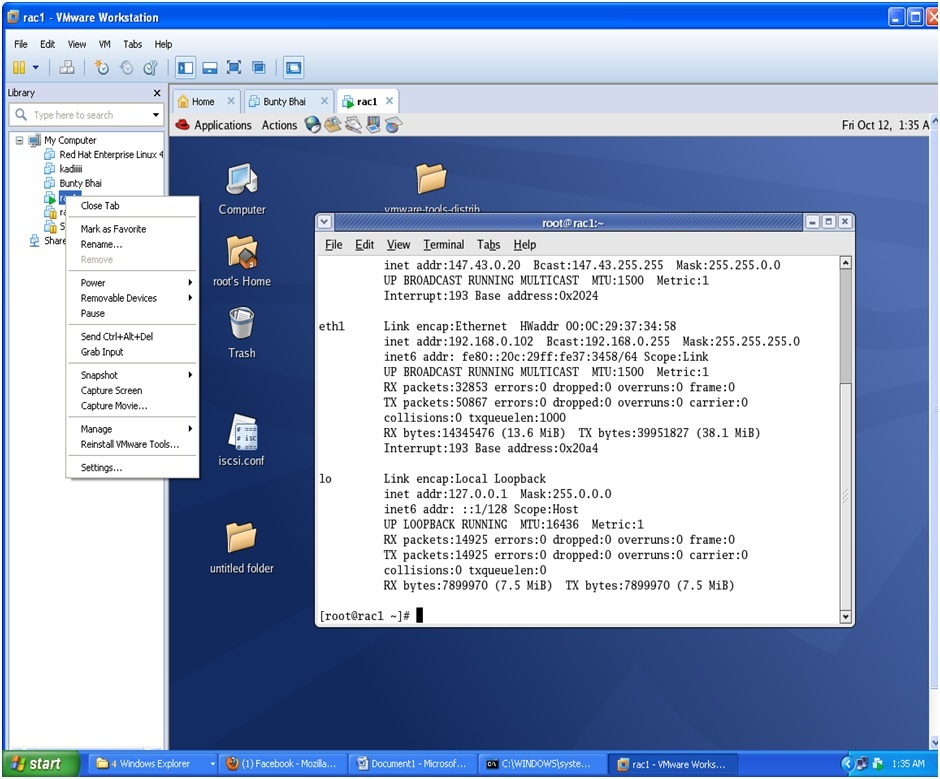Switch to Unity view using the toolbar icon
This screenshot has width=940, height=779.
click(258, 67)
